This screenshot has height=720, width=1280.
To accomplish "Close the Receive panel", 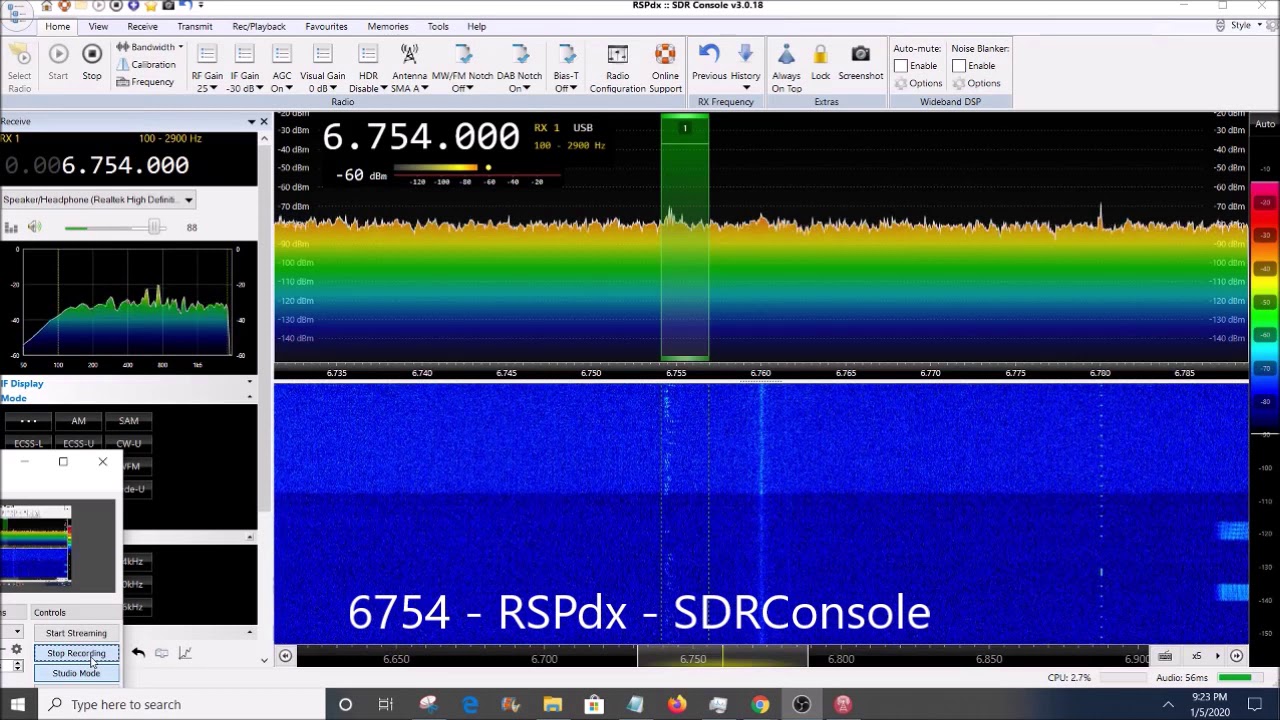I will tap(264, 122).
